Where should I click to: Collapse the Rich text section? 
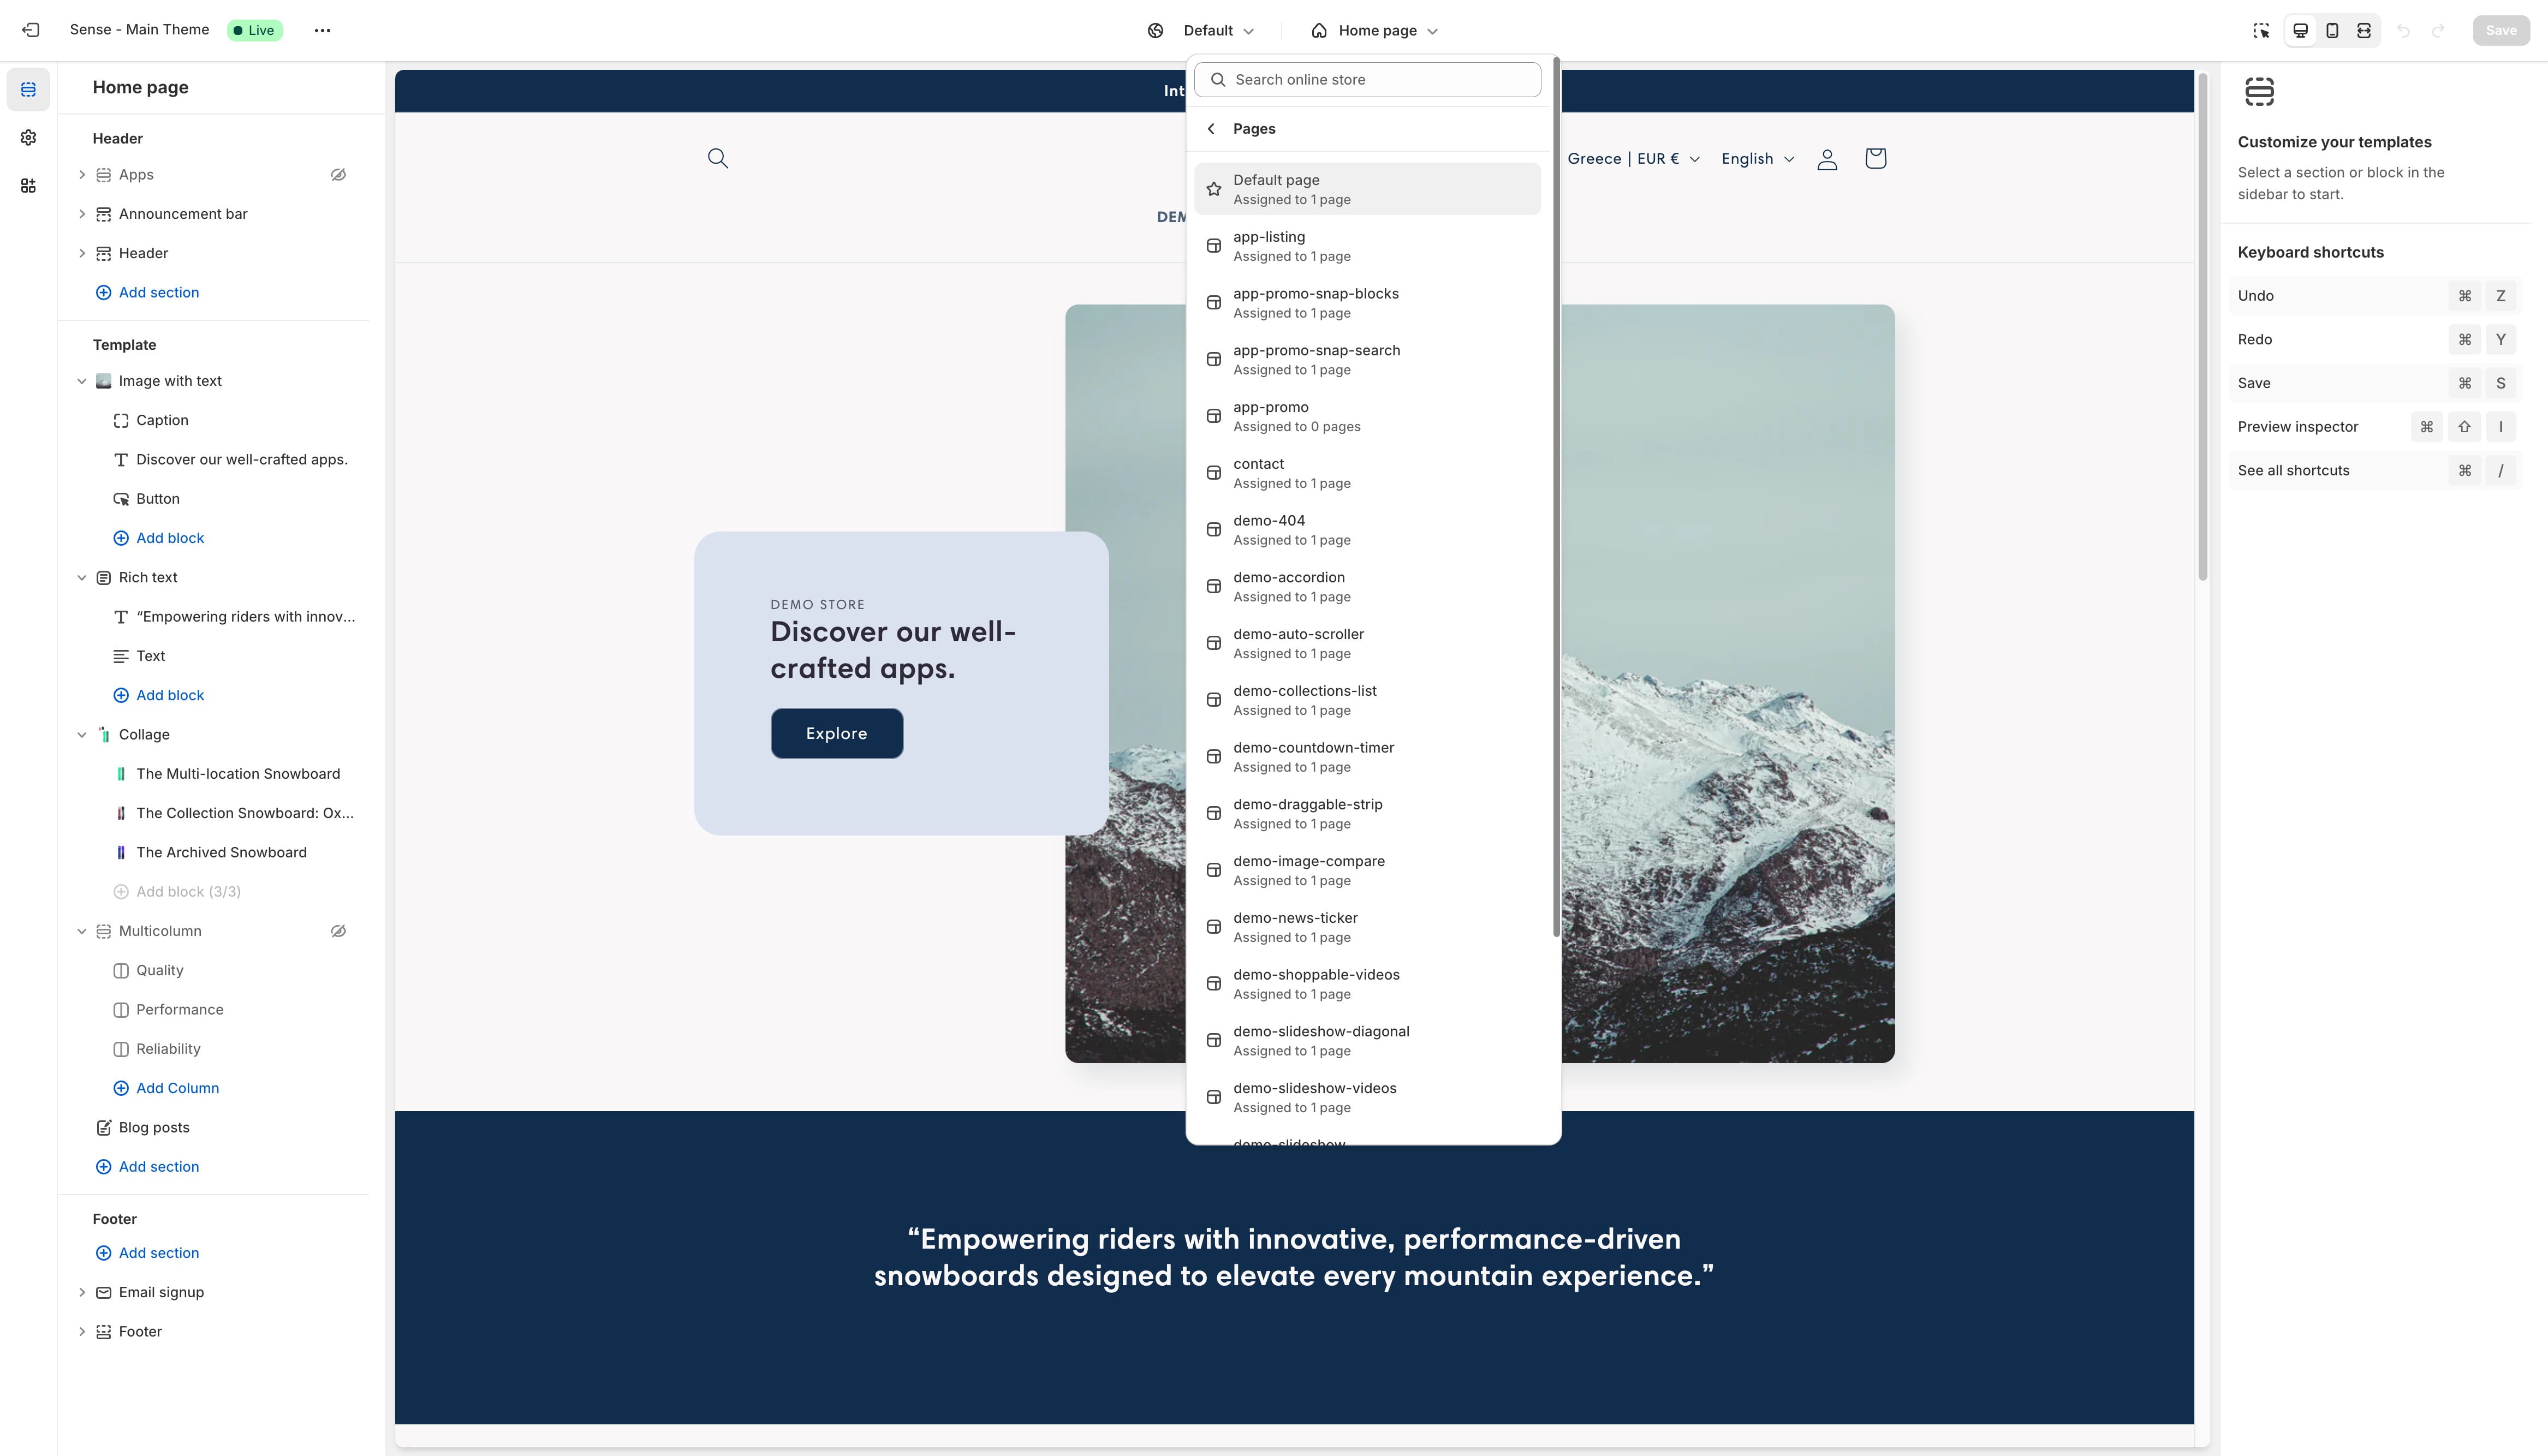pos(82,578)
